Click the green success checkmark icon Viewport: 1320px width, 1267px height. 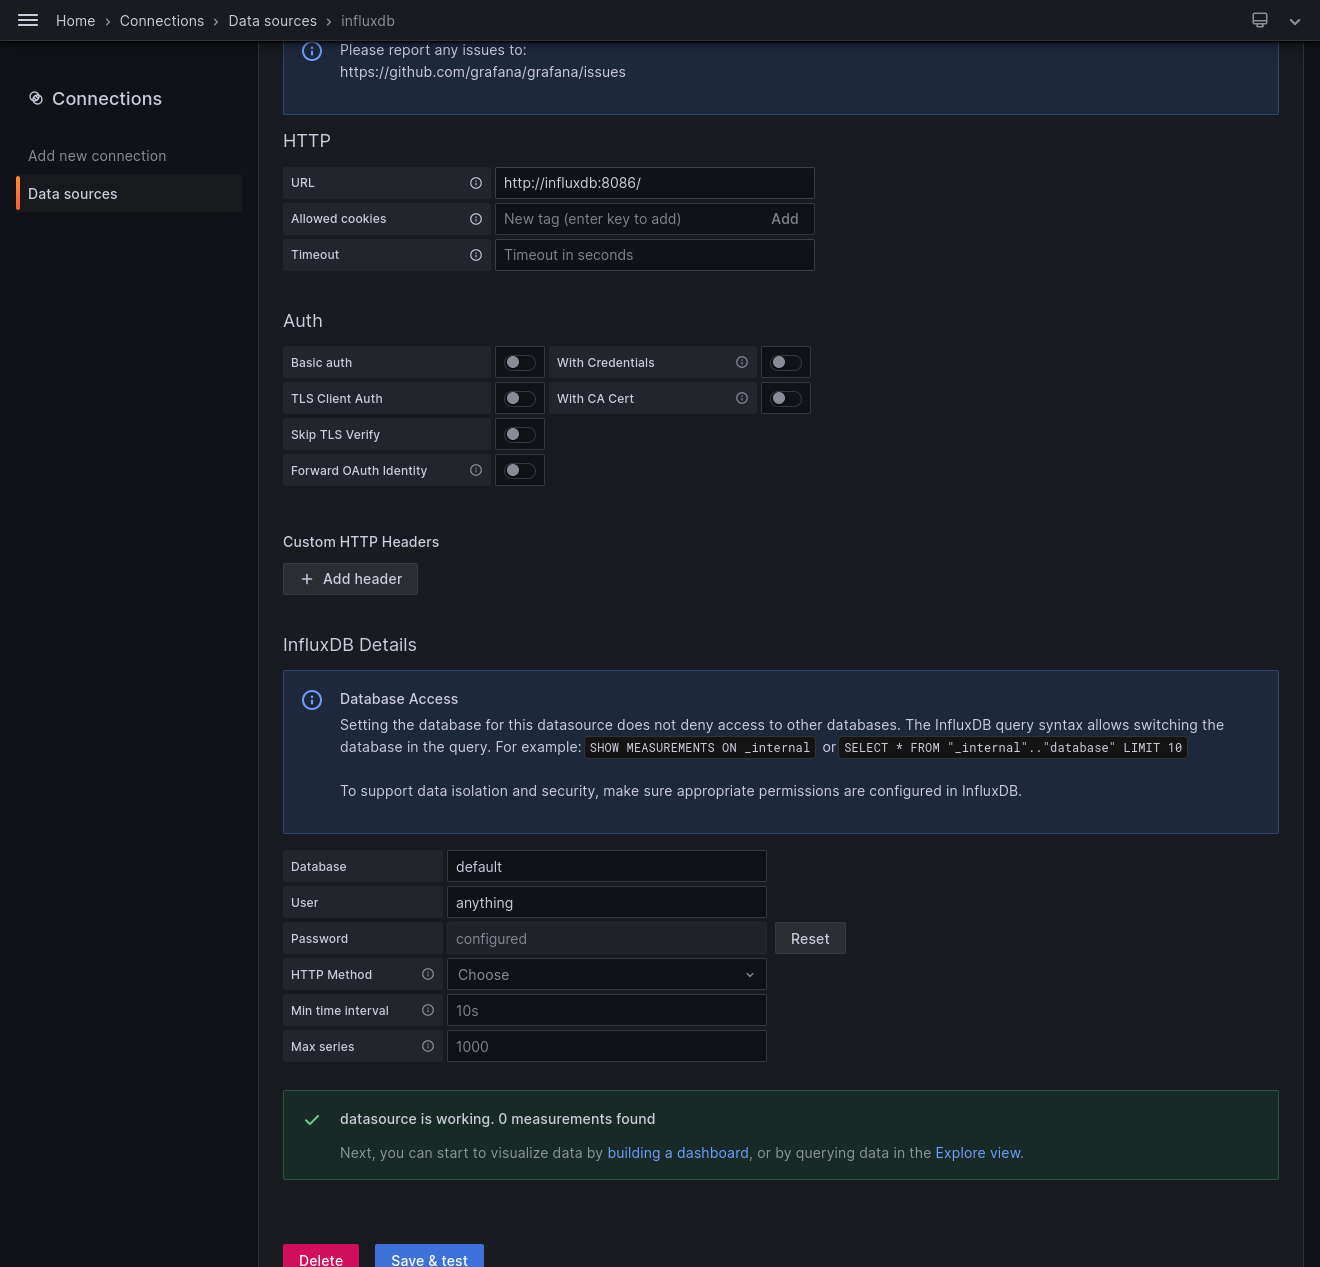[312, 1120]
